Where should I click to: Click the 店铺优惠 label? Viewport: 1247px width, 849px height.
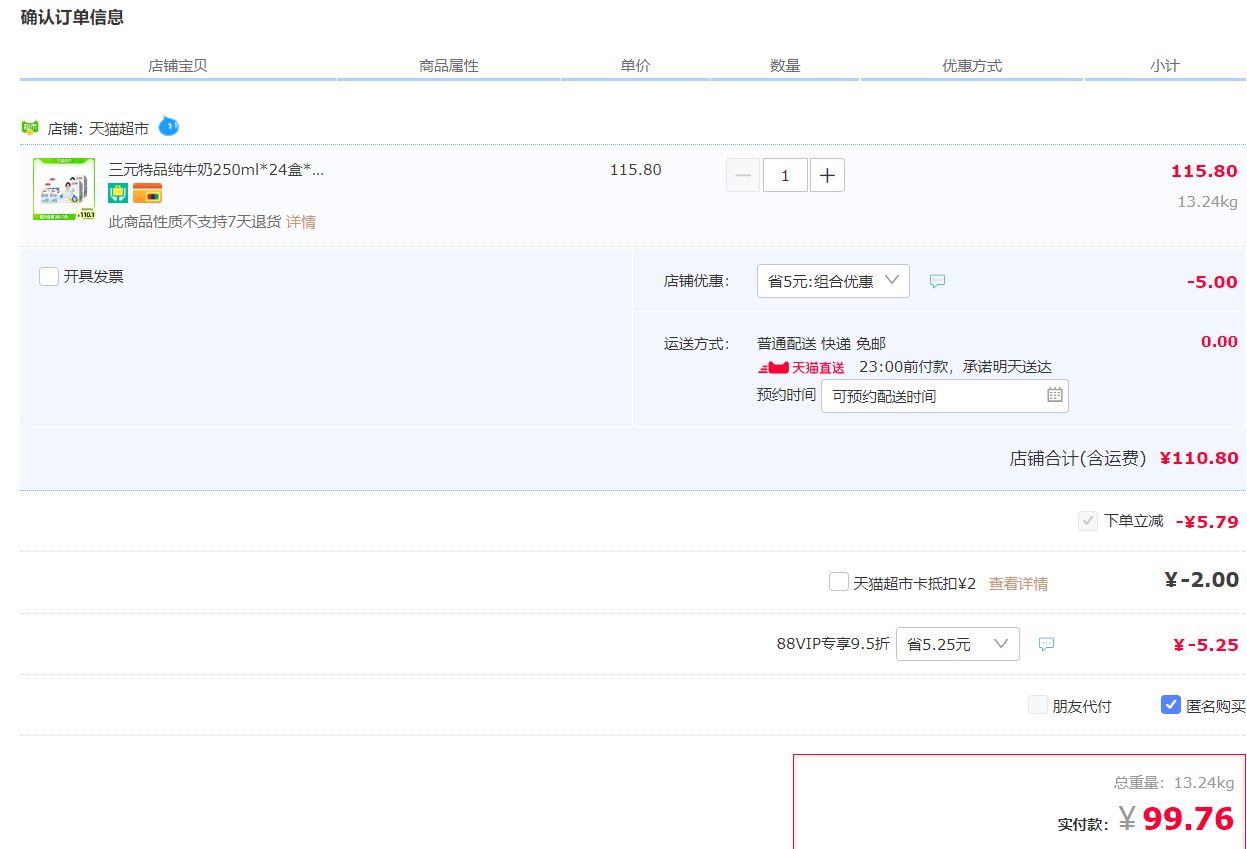[697, 281]
